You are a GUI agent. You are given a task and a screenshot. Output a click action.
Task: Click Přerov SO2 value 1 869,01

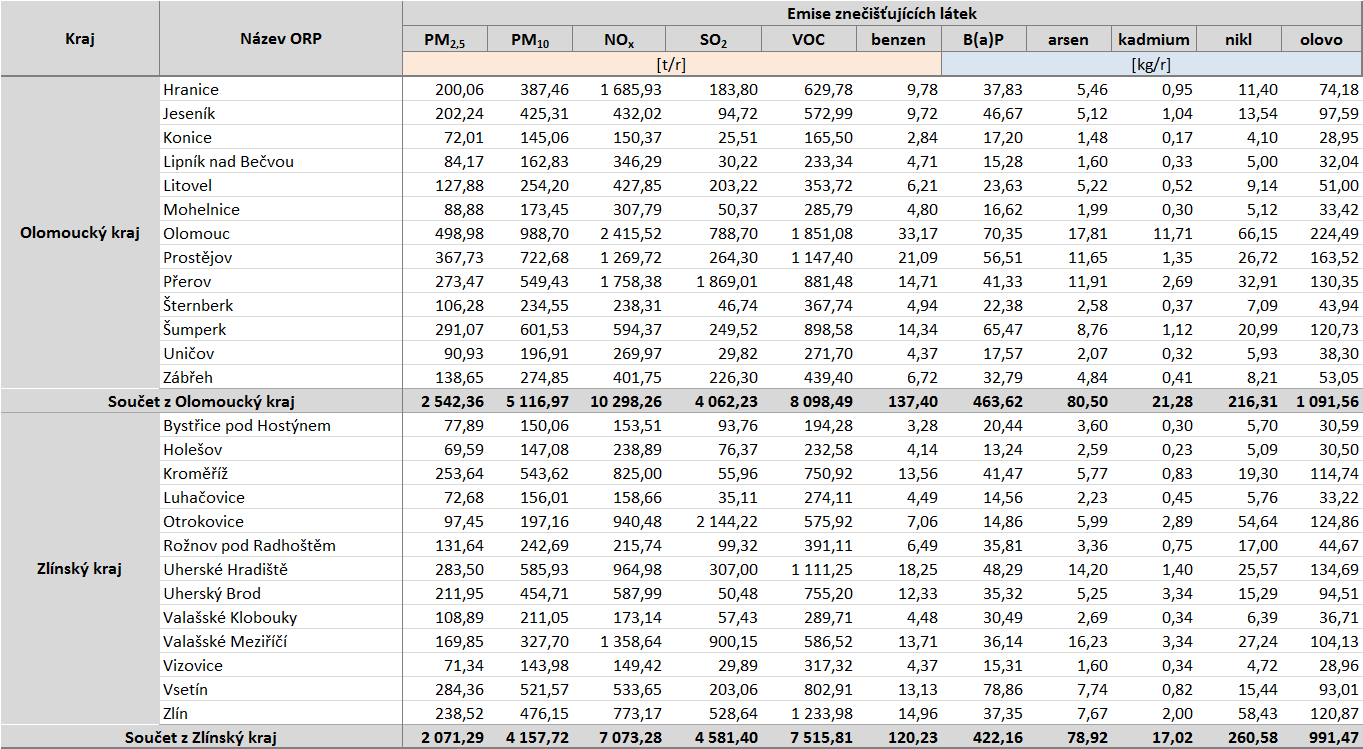[x=726, y=281]
